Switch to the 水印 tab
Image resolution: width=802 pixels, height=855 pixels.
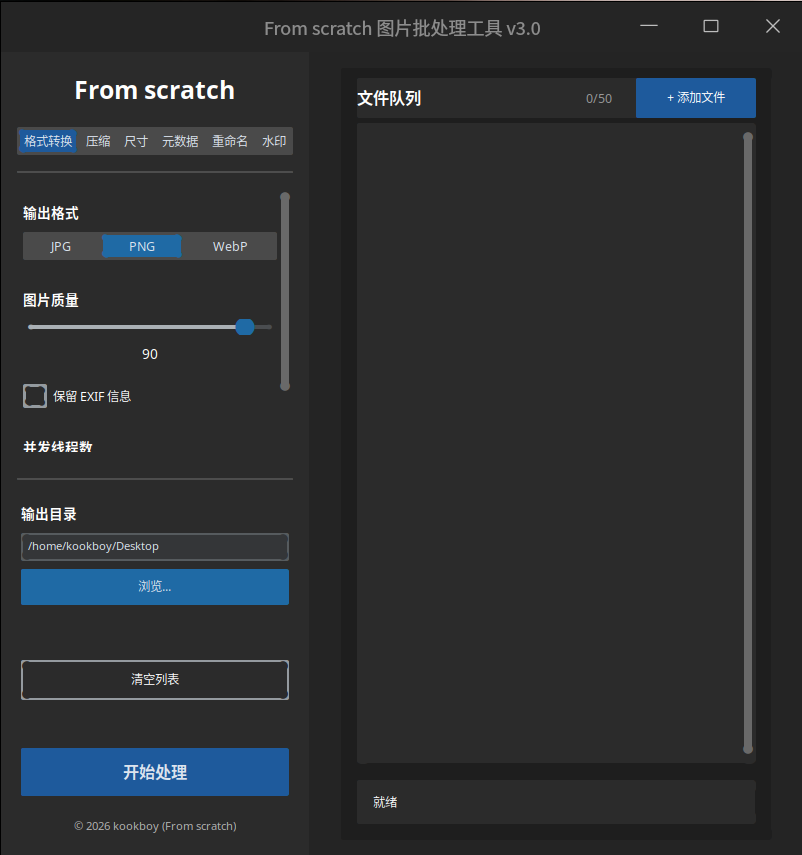(274, 141)
